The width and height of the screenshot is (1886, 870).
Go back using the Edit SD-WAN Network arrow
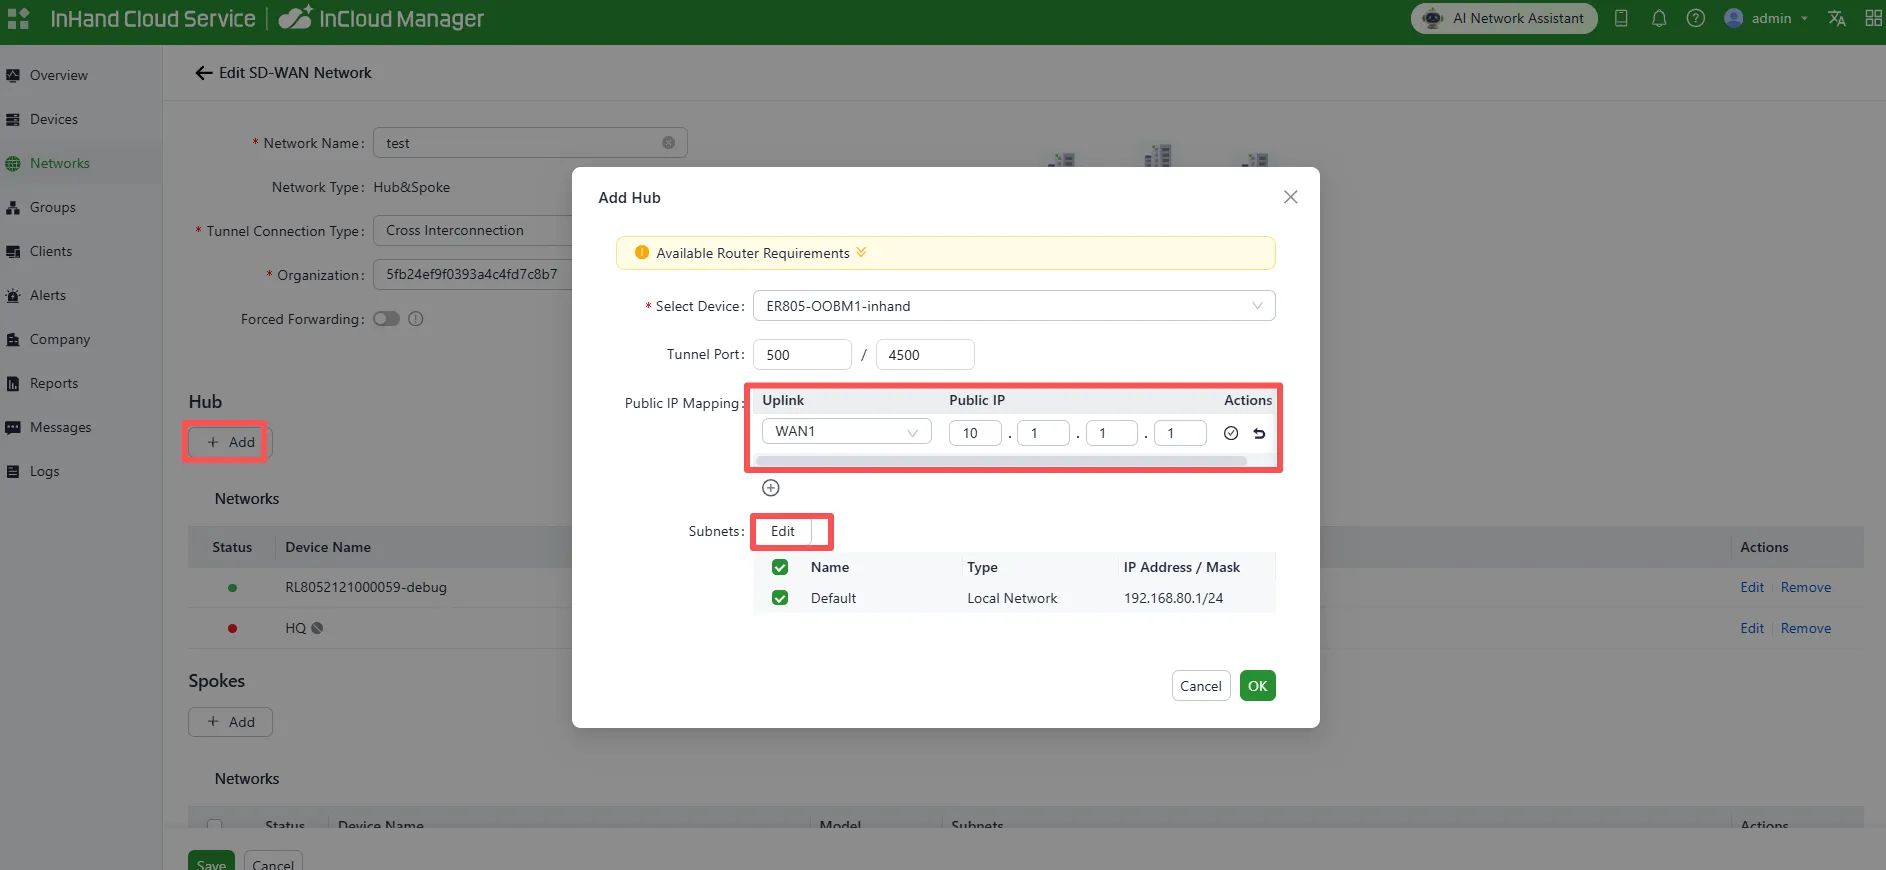coord(204,73)
